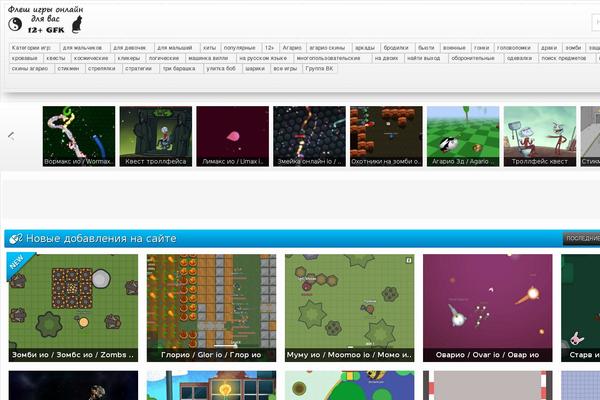The height and width of the screenshot is (400, 600).
Task: Open the Группа ВК link
Action: coord(320,69)
